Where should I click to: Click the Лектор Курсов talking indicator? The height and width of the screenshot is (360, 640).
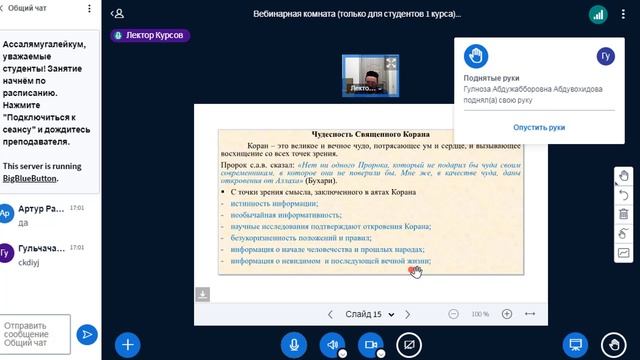(x=150, y=36)
